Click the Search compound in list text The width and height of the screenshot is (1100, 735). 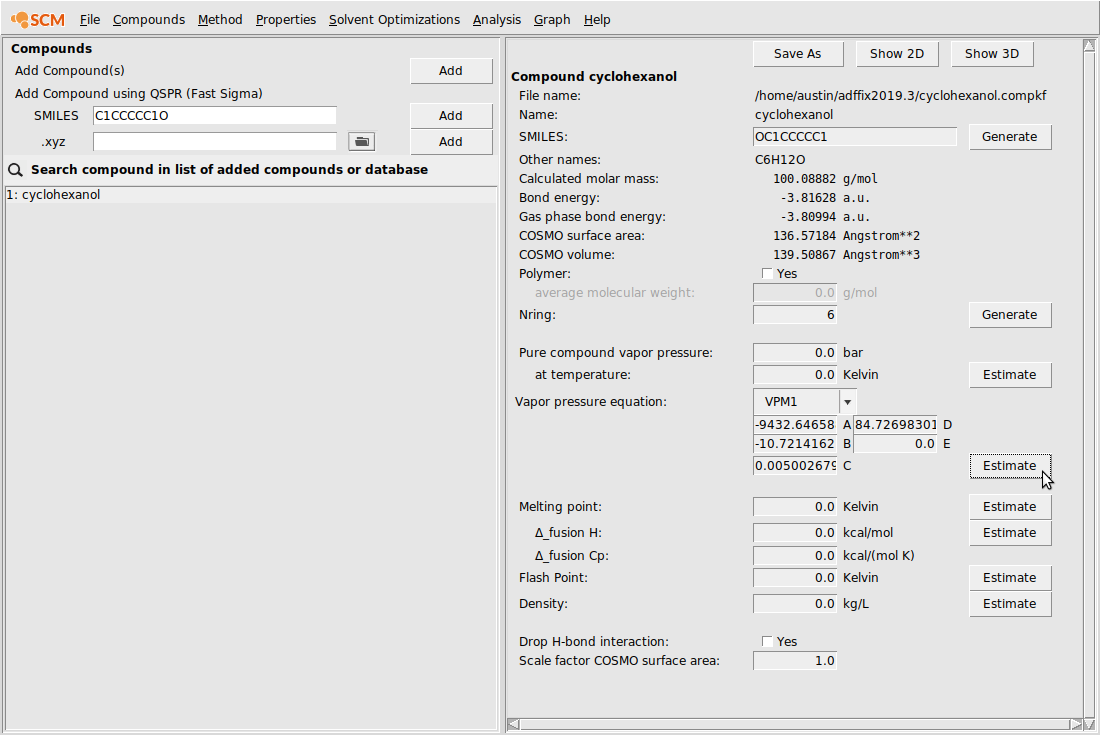[x=229, y=170]
